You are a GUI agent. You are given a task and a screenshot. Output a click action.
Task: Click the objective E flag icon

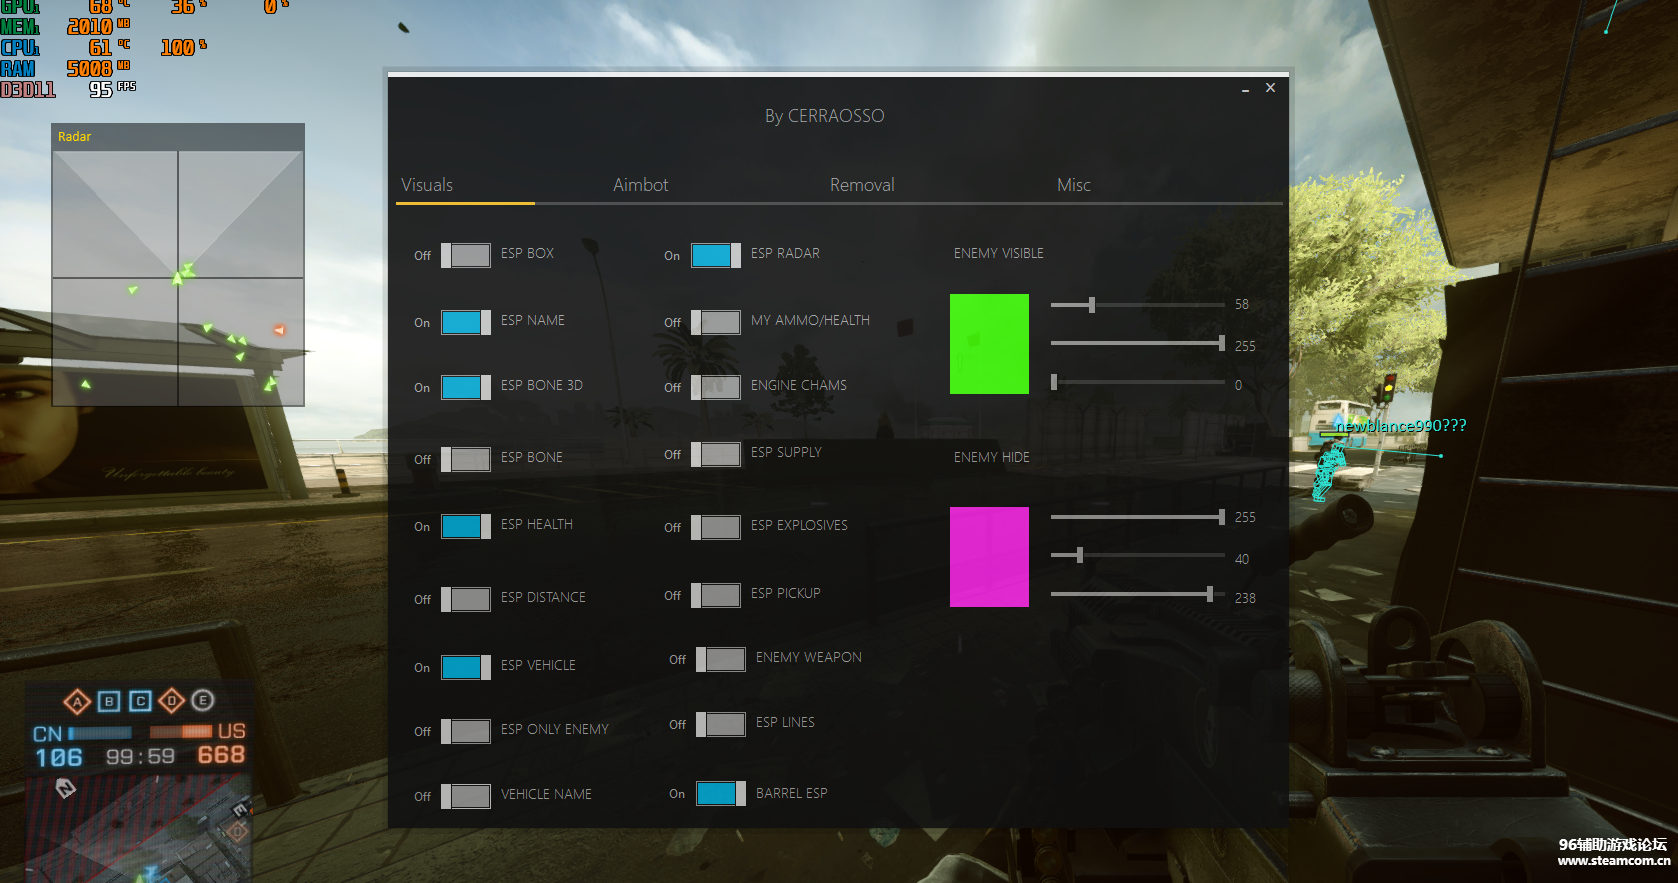pos(203,700)
